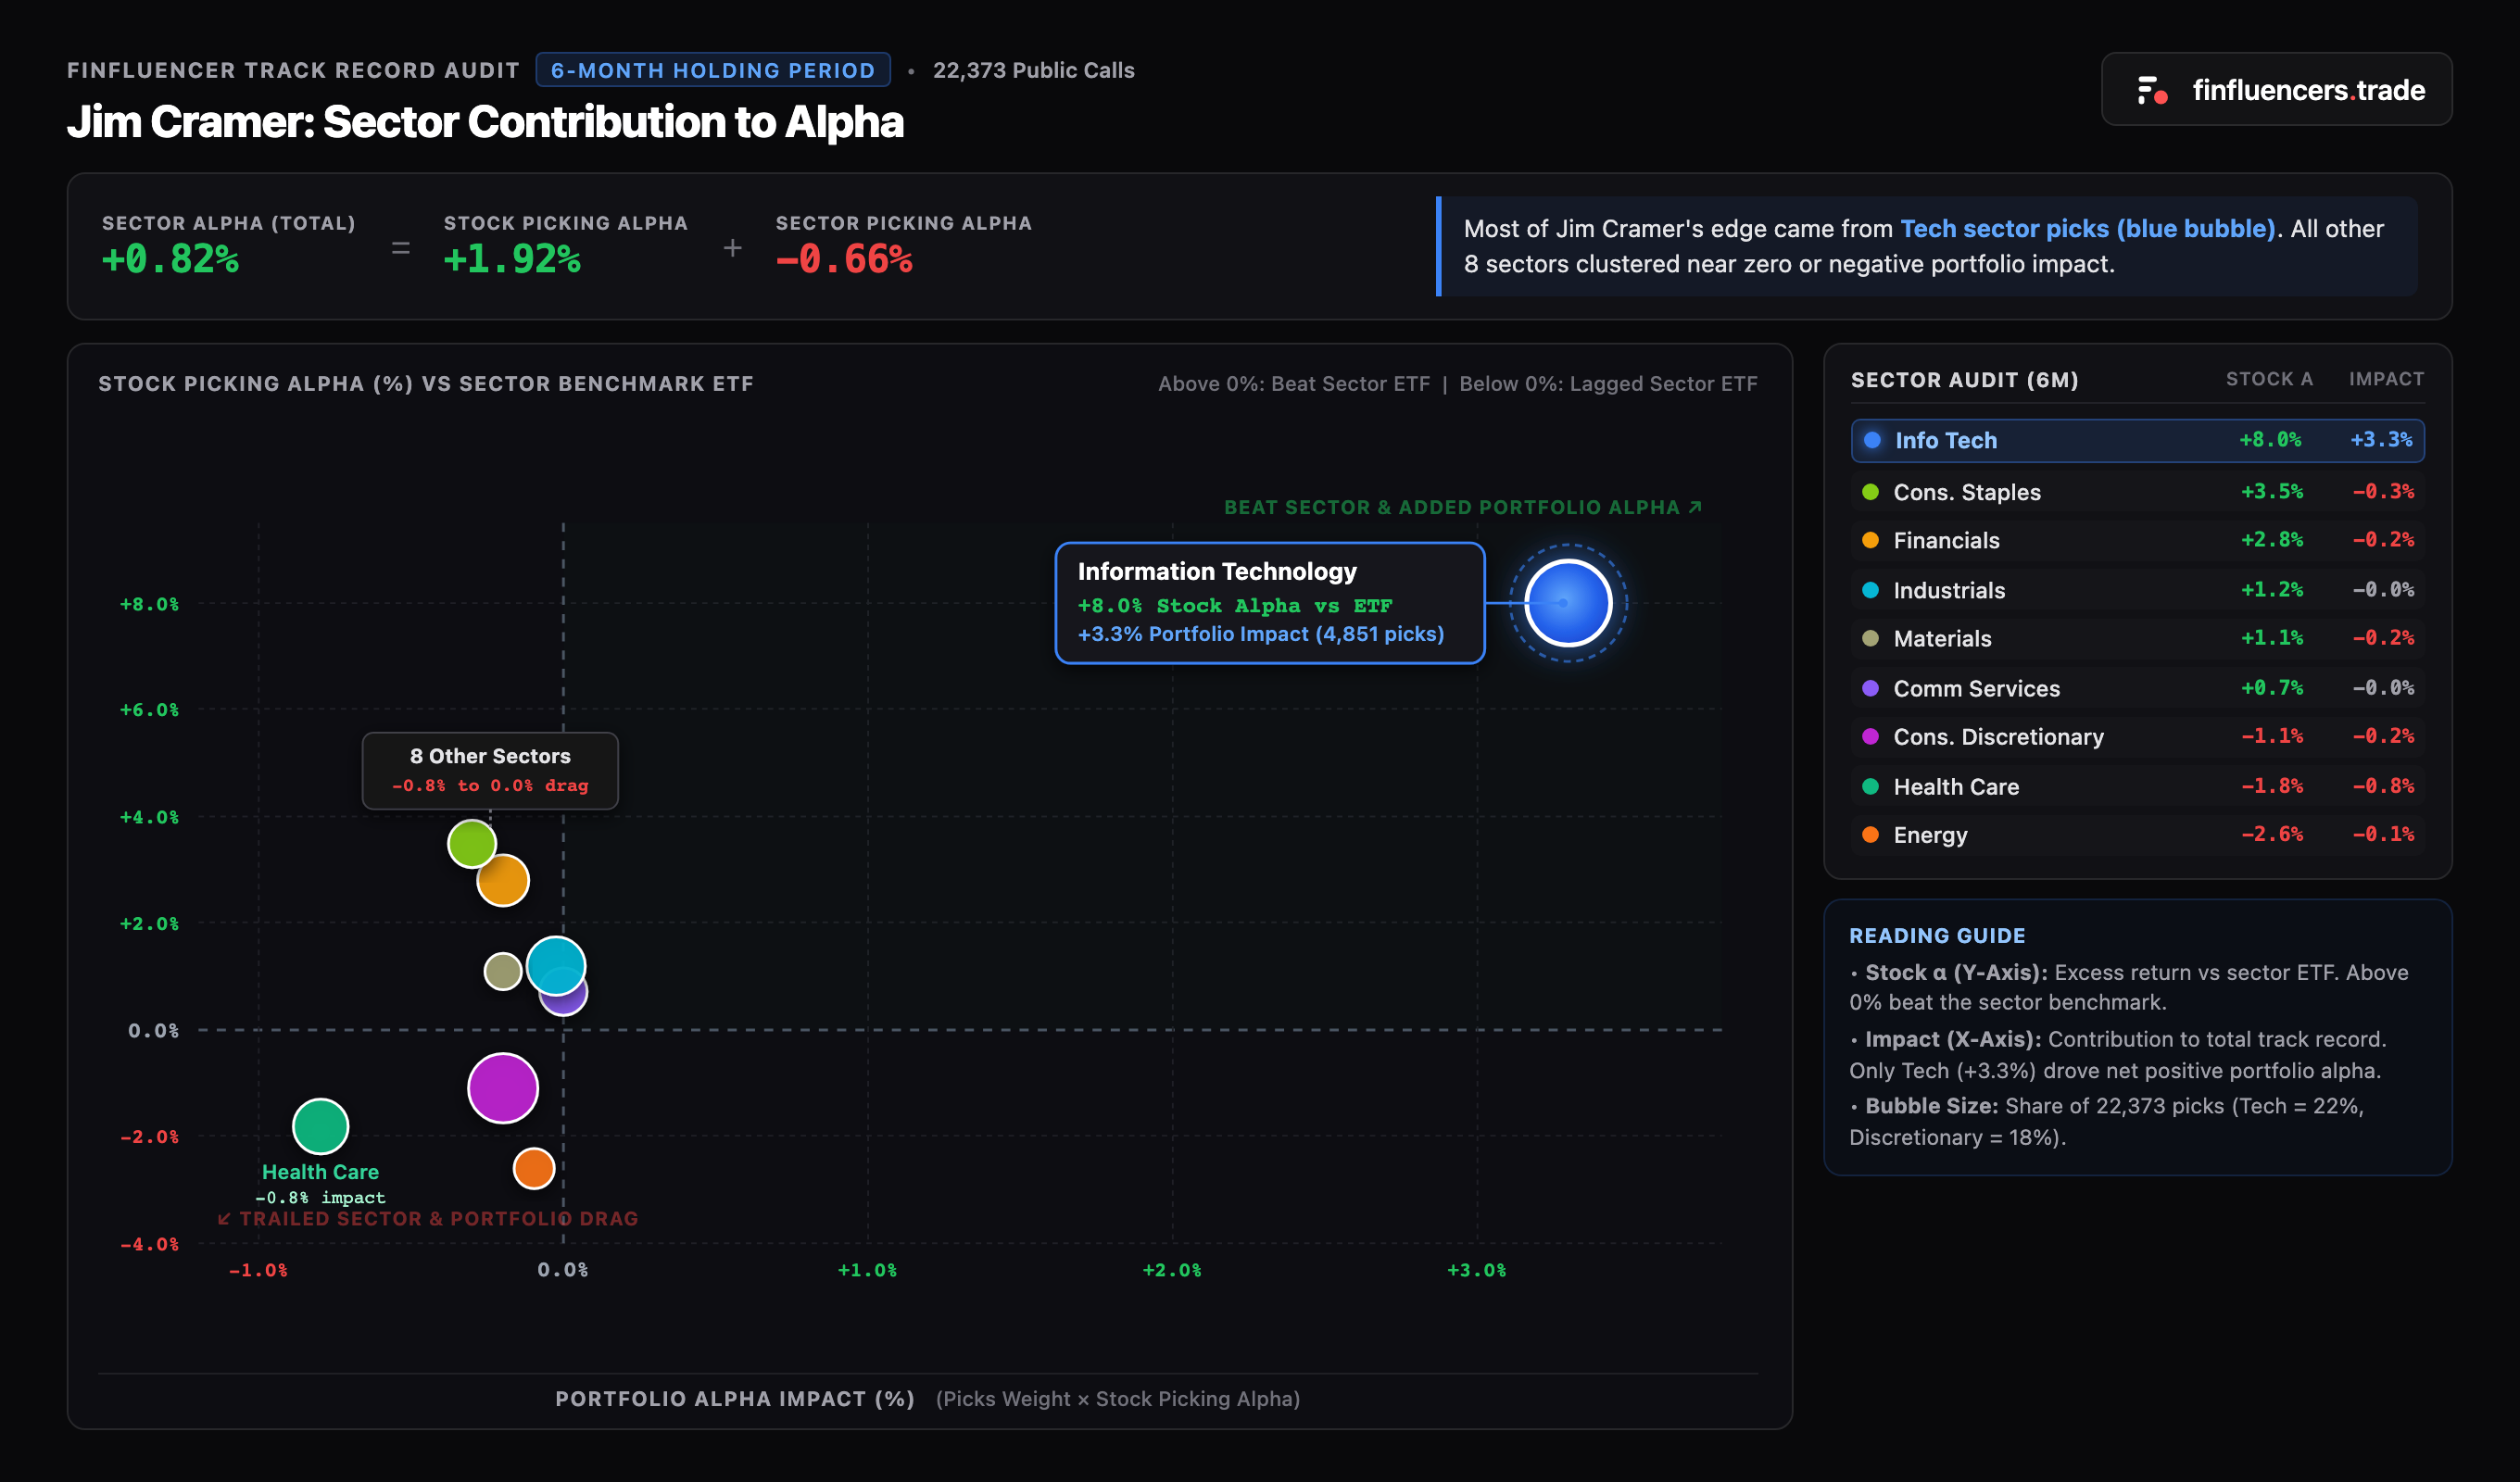Click the Industrials legend dot
The width and height of the screenshot is (2520, 1482).
(1870, 590)
